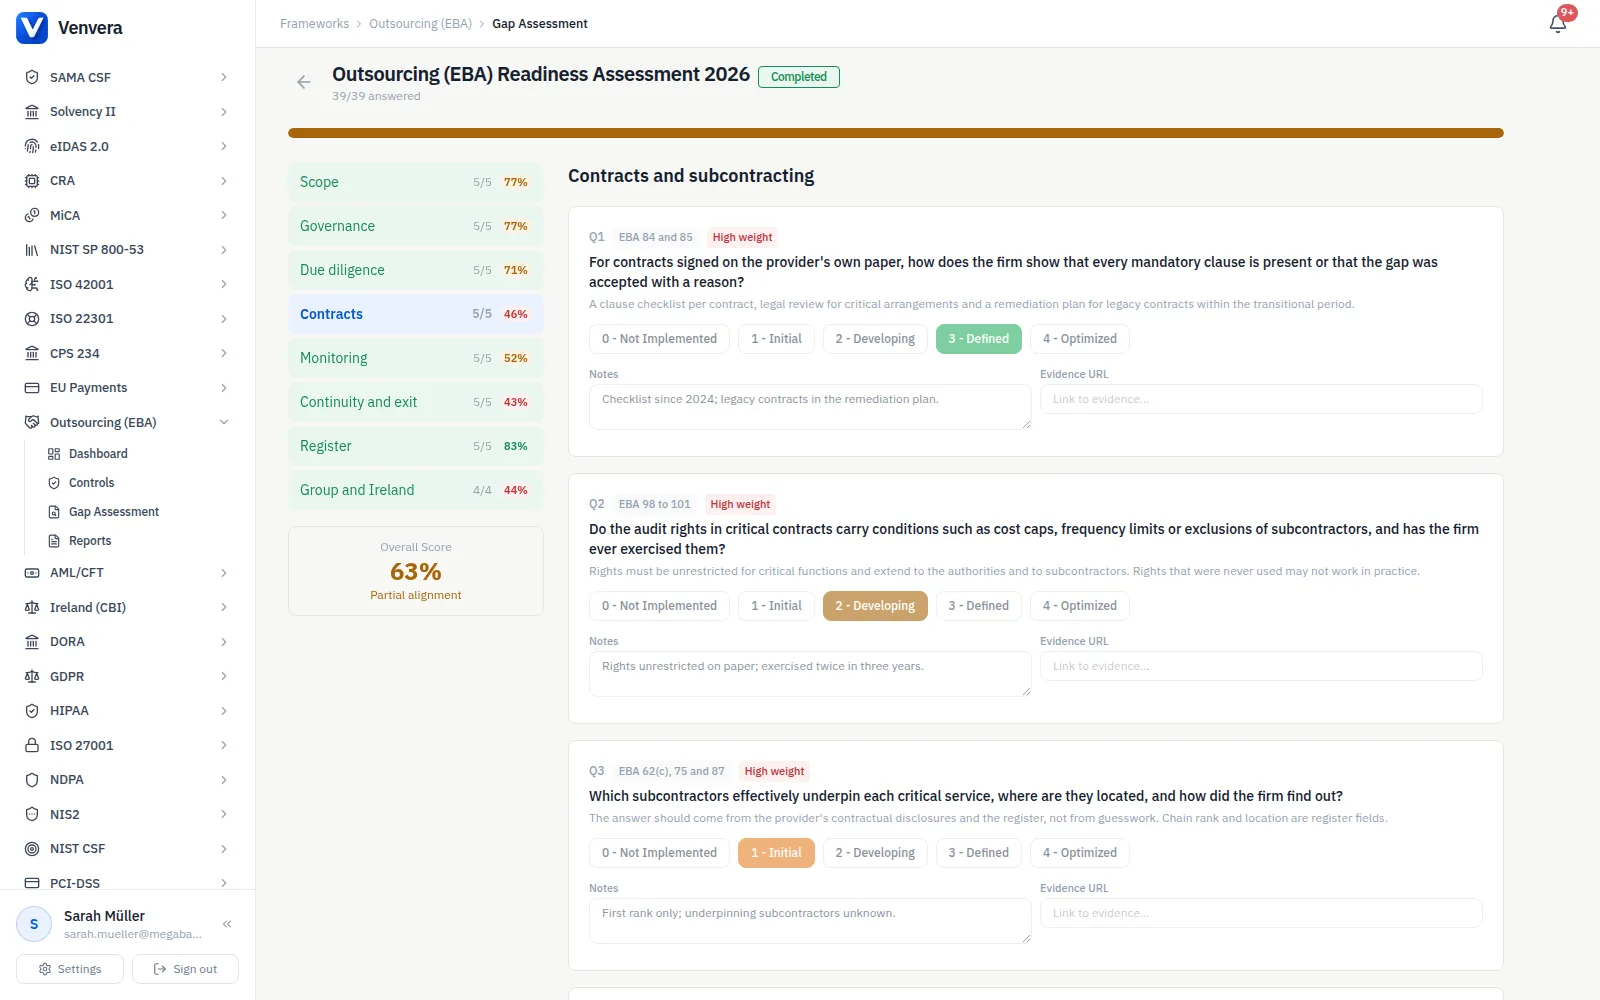This screenshot has width=1600, height=1000.
Task: Click the MiCA coins icon
Action: pyautogui.click(x=32, y=215)
